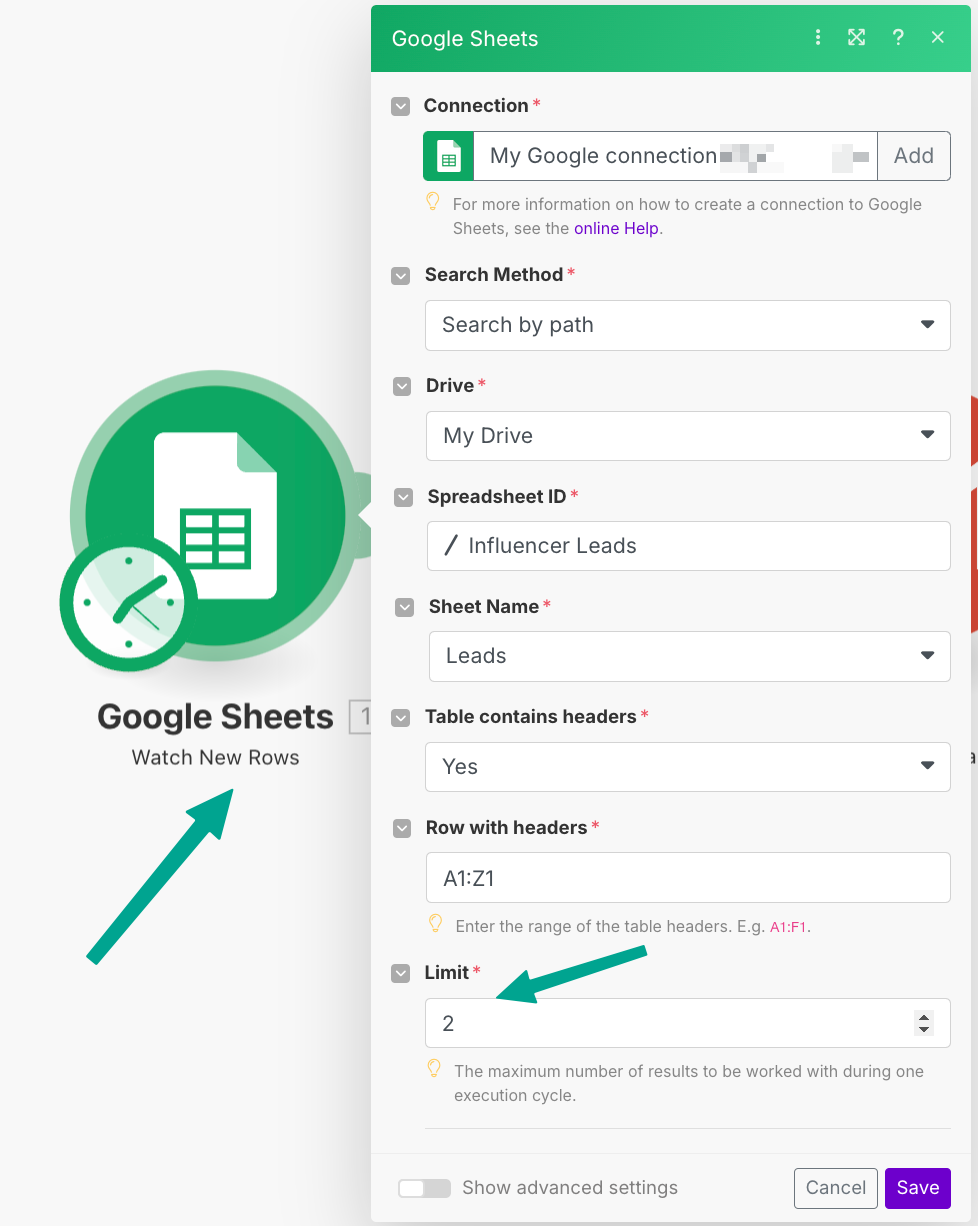
Task: Close the Google Sheets settings panel
Action: pos(938,38)
